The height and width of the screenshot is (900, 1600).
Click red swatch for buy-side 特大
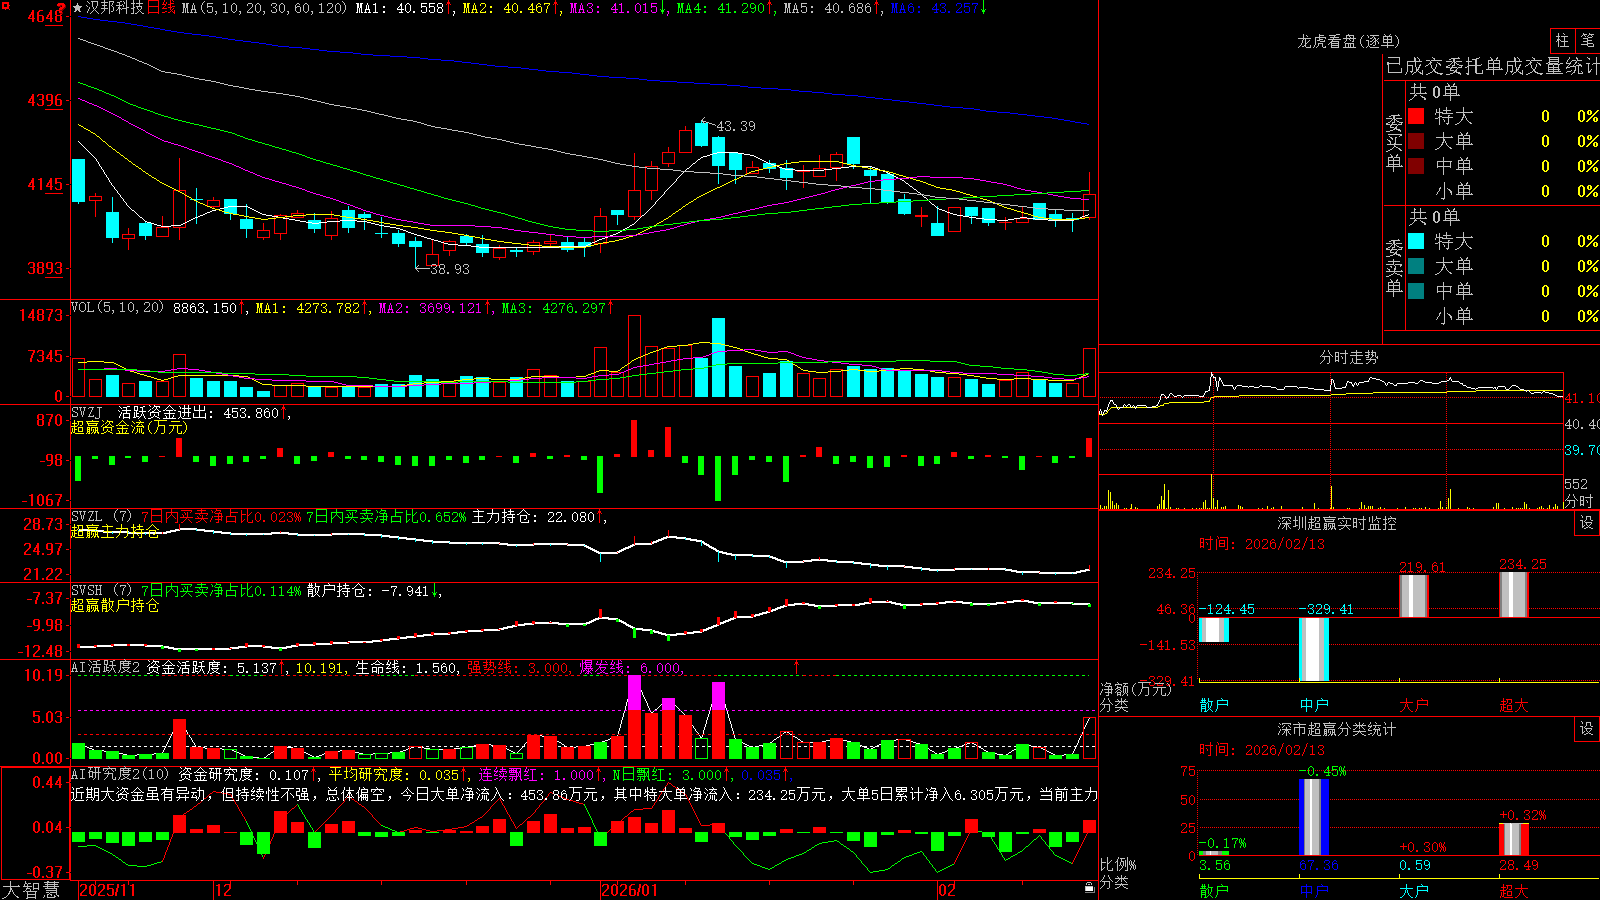(1416, 116)
